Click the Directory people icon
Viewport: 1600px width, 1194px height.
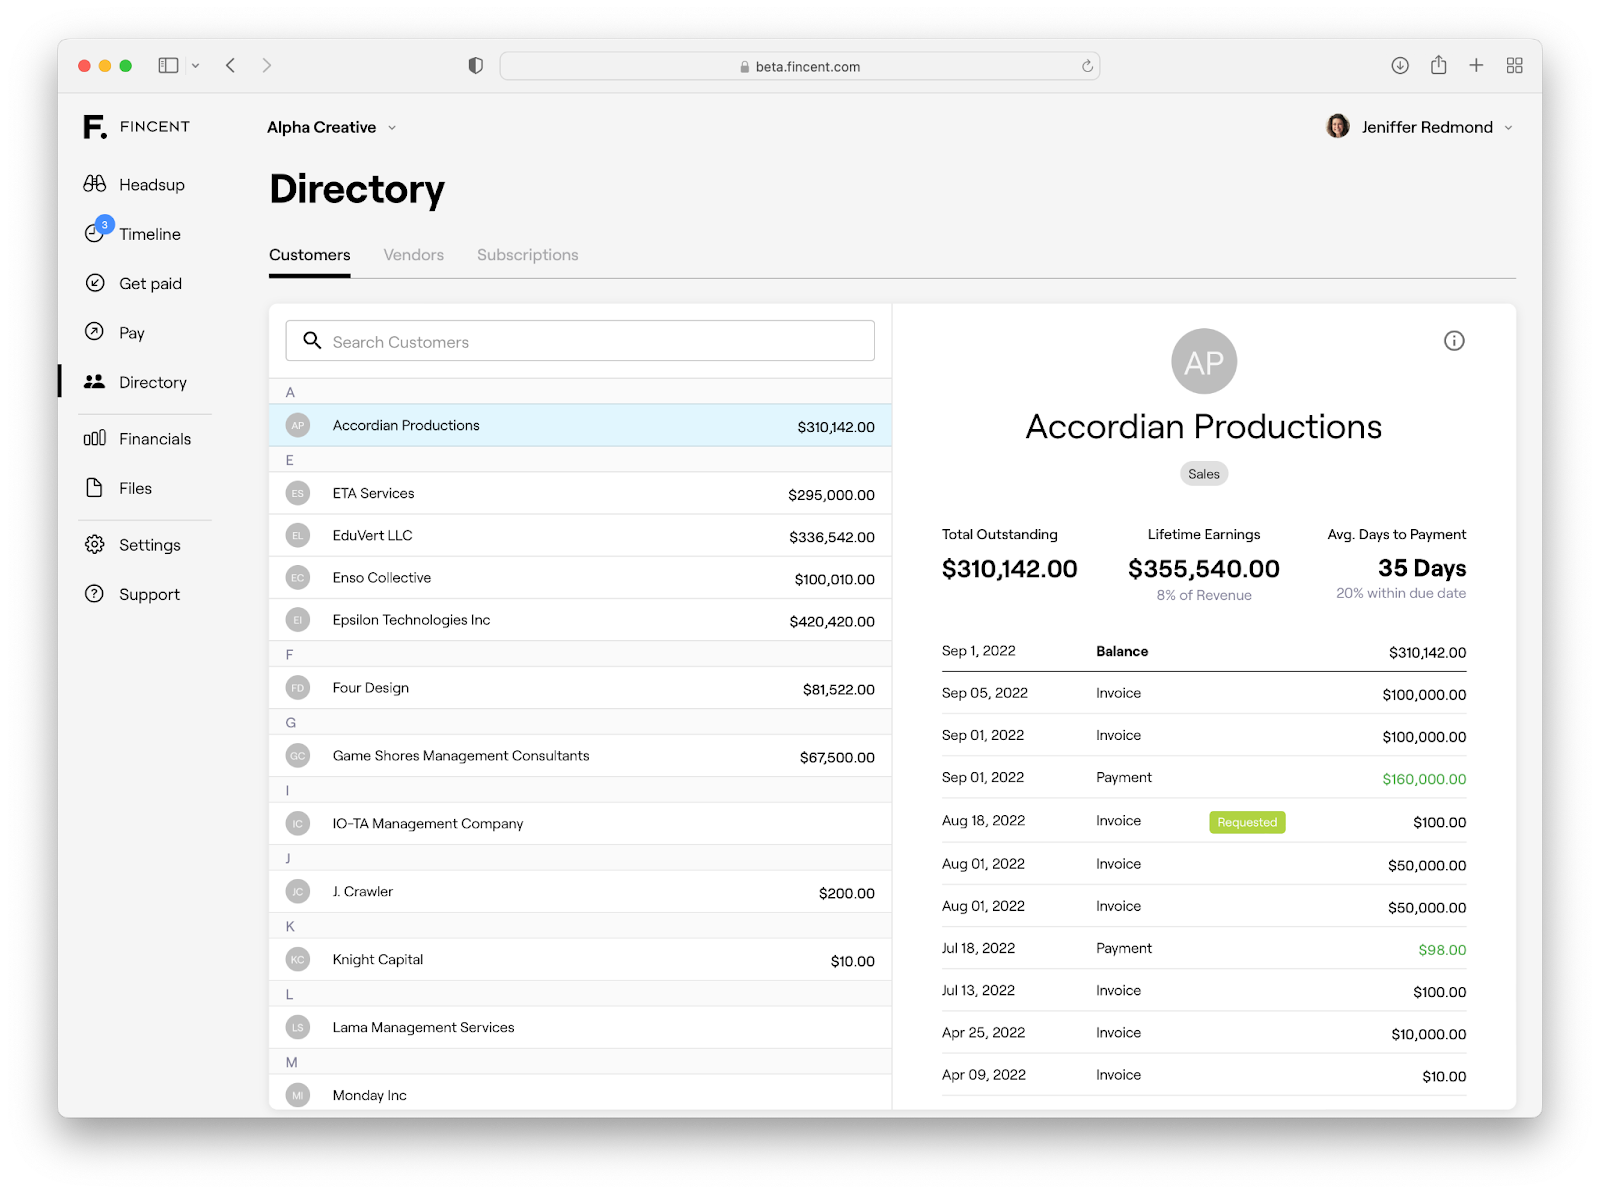tap(95, 382)
